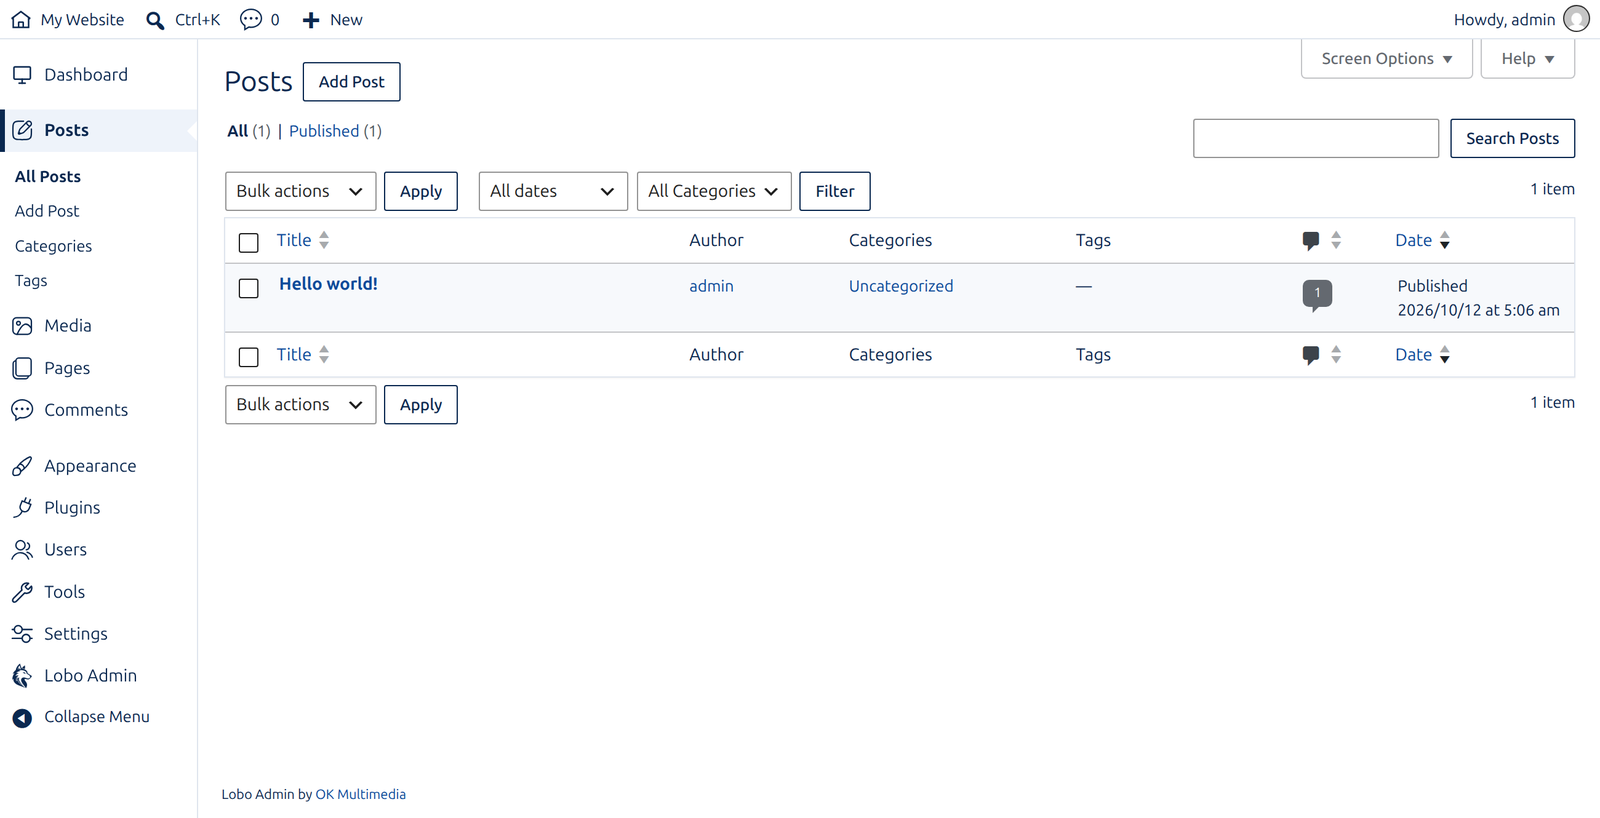Click the home icon beside My Website
Image resolution: width=1600 pixels, height=818 pixels.
click(x=21, y=19)
